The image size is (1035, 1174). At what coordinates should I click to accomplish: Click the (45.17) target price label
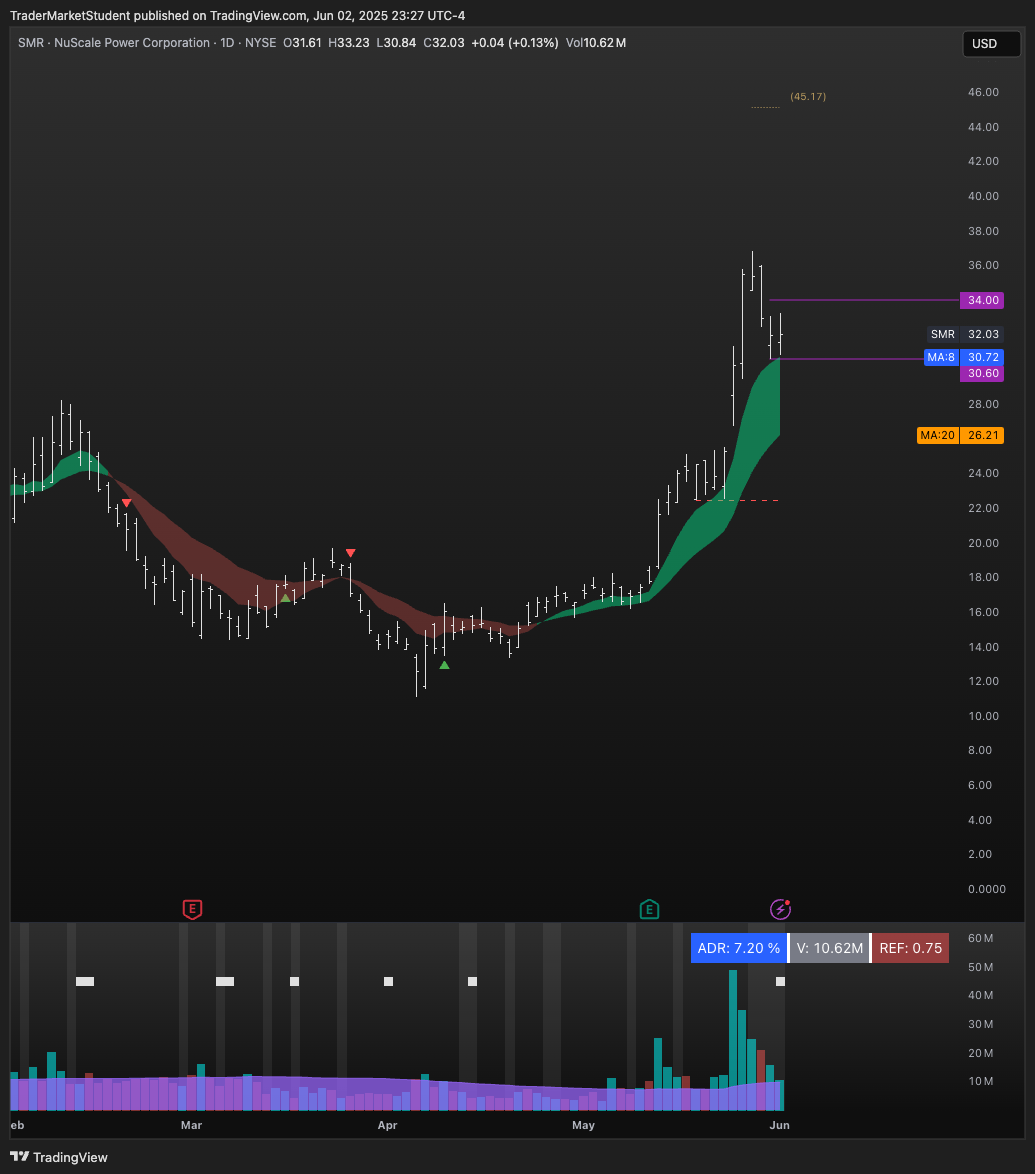(x=808, y=97)
